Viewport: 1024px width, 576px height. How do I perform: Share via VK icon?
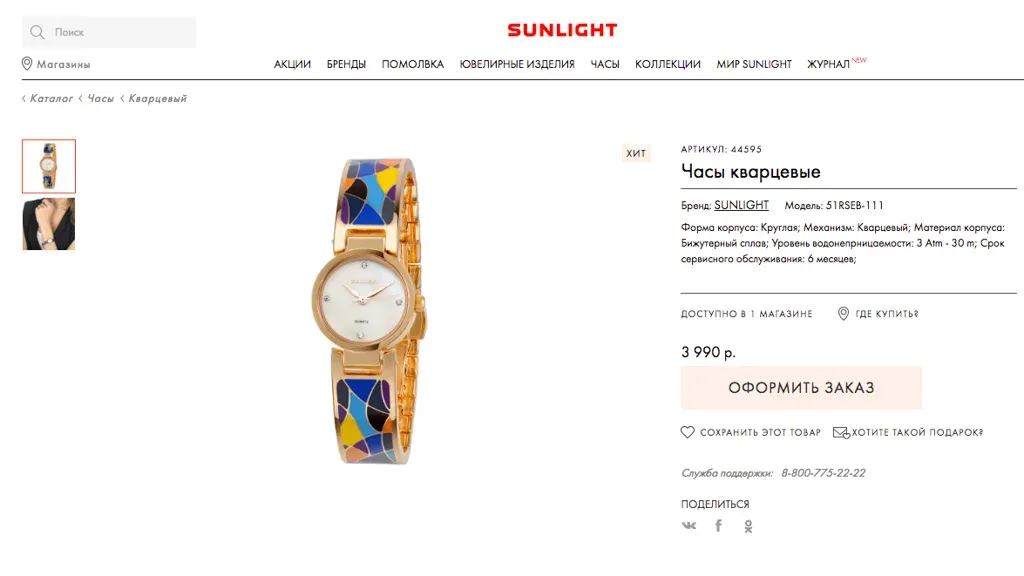coord(689,525)
